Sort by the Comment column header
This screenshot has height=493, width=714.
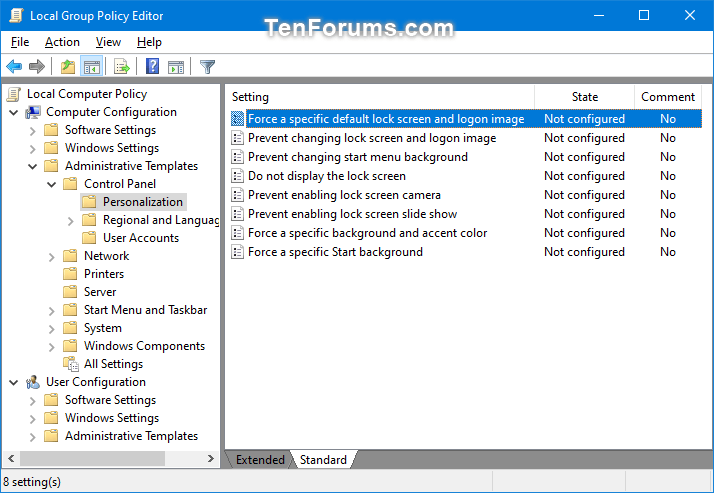(668, 97)
